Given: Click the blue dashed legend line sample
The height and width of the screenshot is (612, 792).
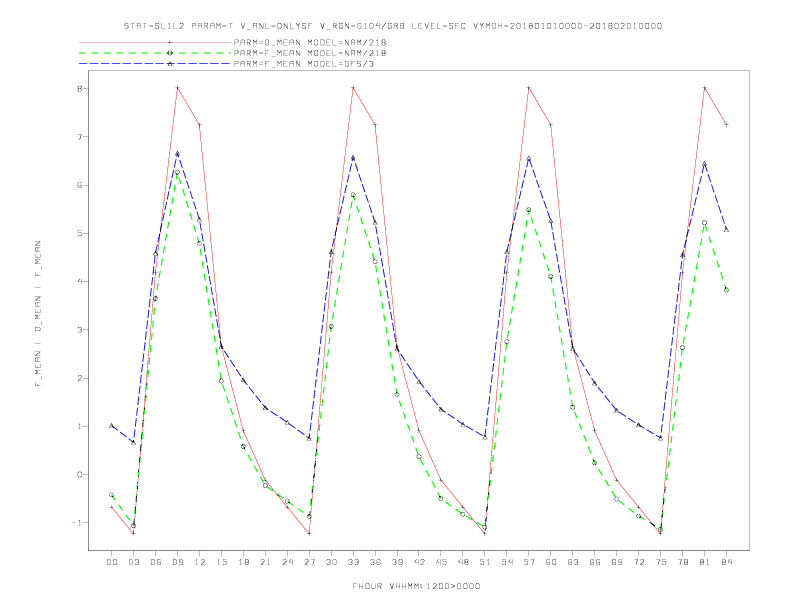Looking at the screenshot, I should tap(155, 64).
